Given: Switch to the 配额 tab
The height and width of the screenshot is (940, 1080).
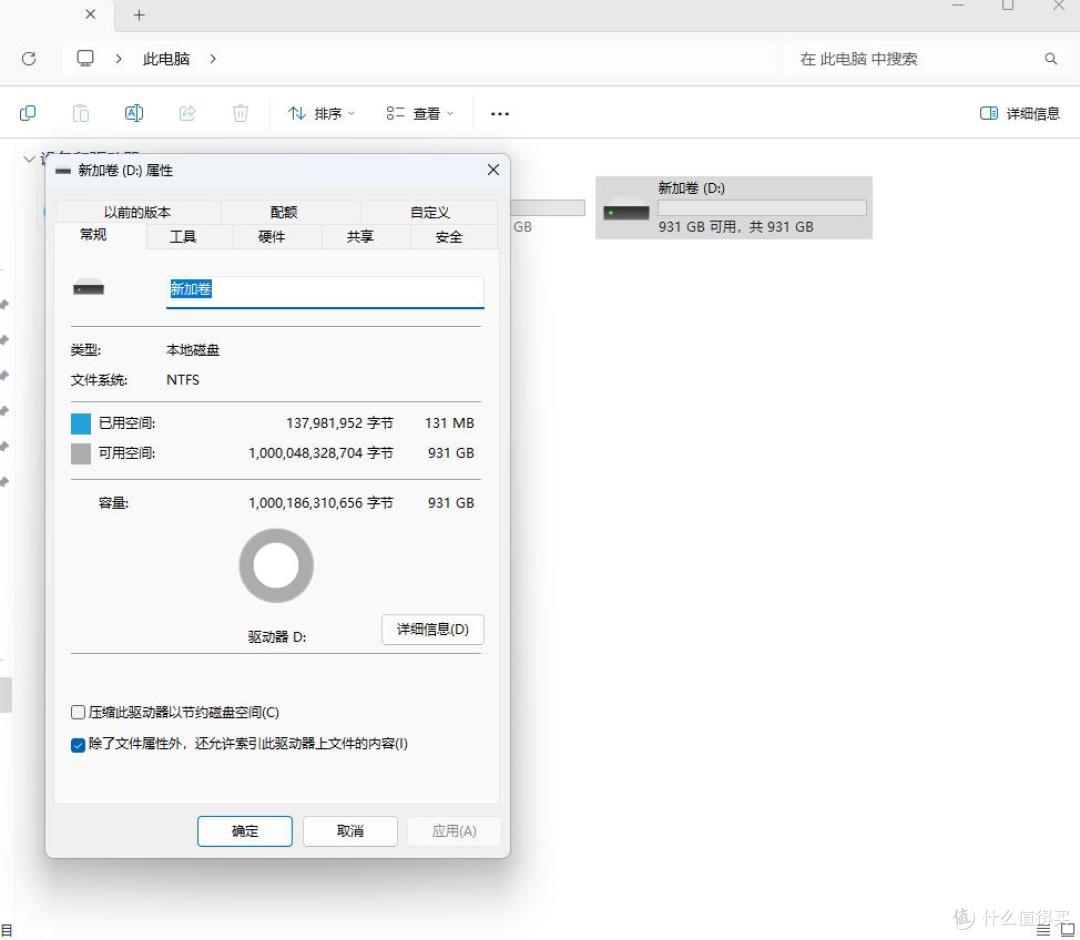Looking at the screenshot, I should tap(284, 212).
